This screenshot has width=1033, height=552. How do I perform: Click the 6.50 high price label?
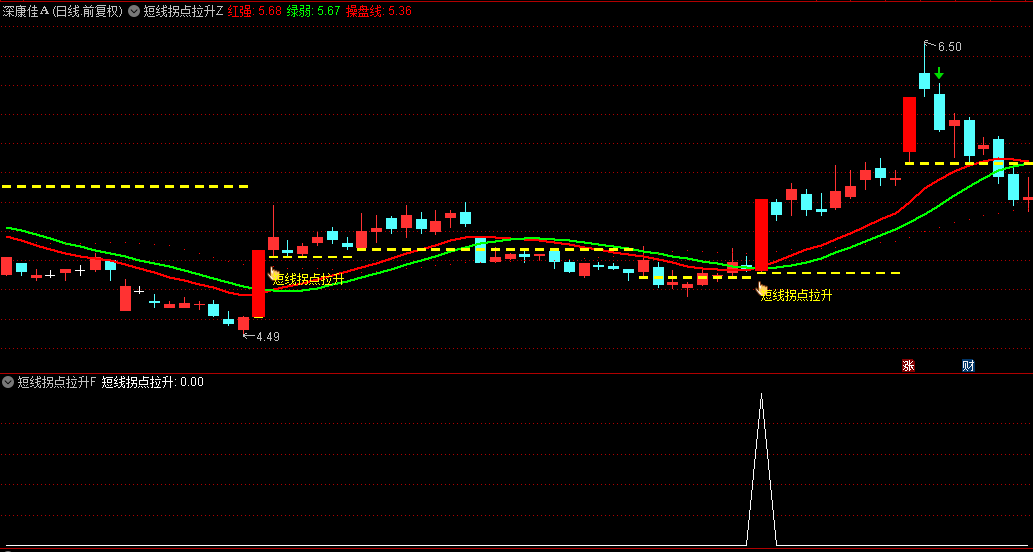pos(949,47)
